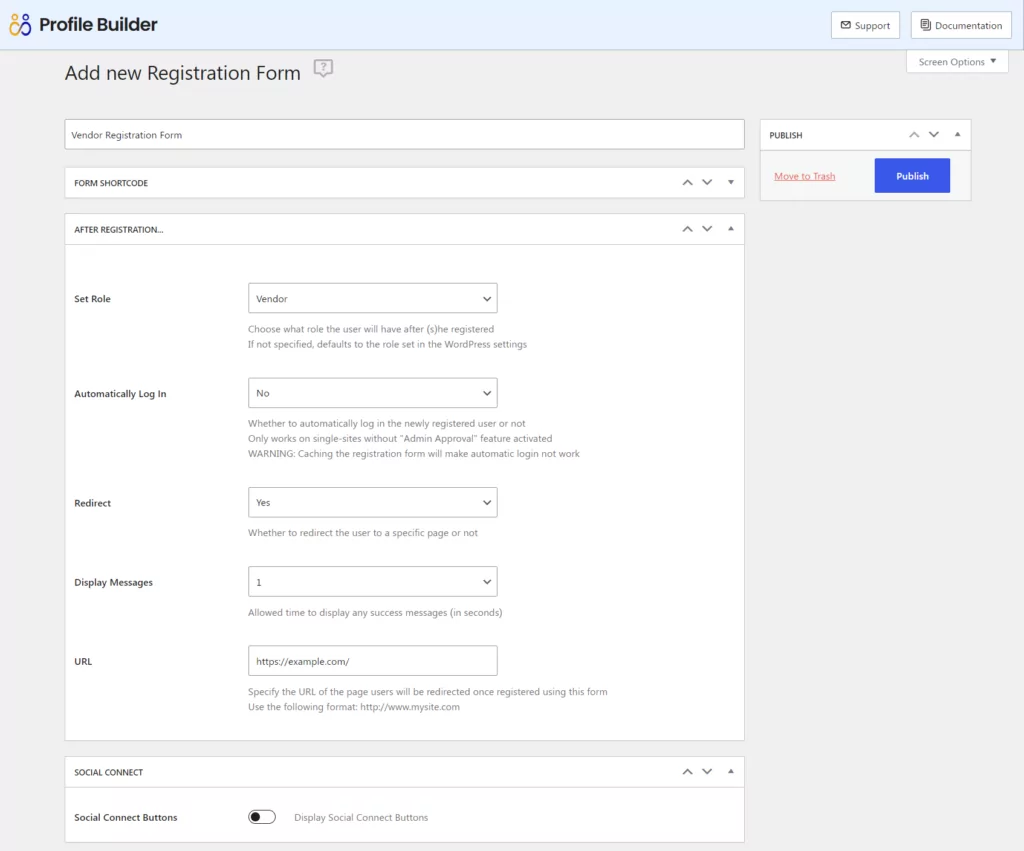Screen dimensions: 1024x851
Task: Move Publish box down
Action: (934, 135)
